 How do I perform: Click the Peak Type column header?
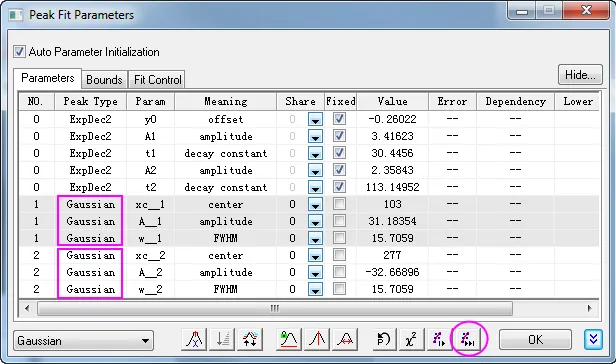(x=91, y=102)
